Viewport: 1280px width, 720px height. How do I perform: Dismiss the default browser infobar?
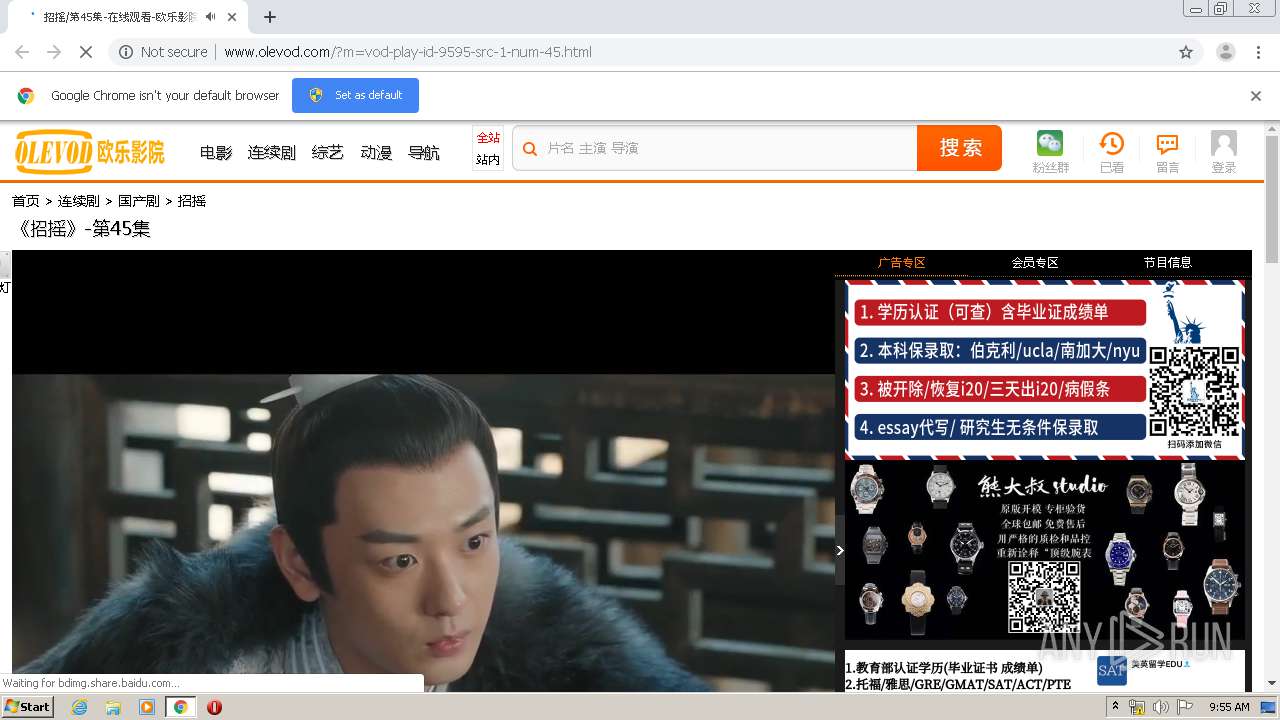[1256, 96]
